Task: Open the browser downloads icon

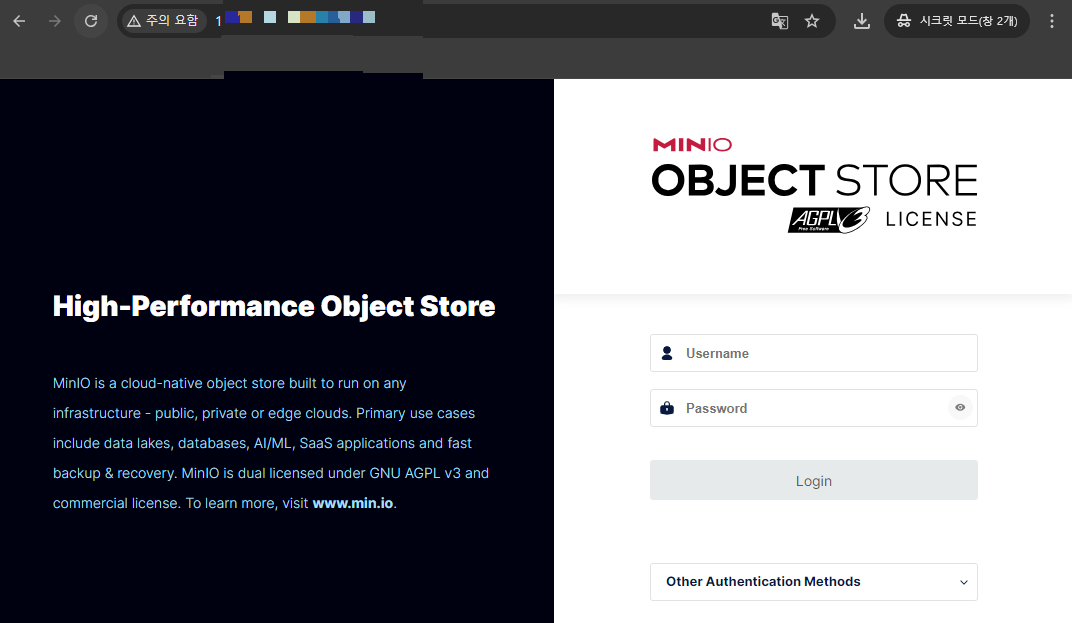Action: (x=862, y=21)
